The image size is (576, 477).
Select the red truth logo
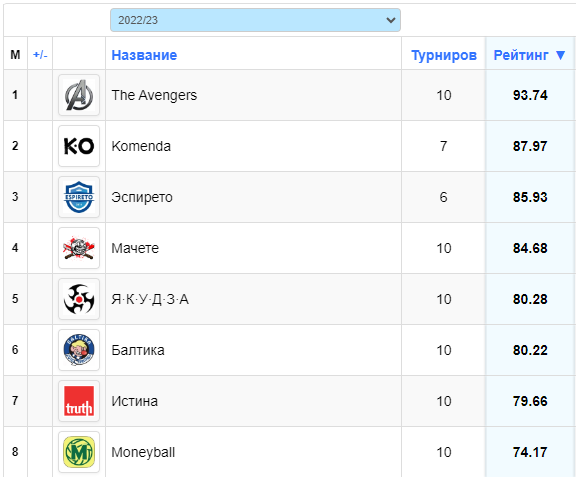[x=79, y=401]
